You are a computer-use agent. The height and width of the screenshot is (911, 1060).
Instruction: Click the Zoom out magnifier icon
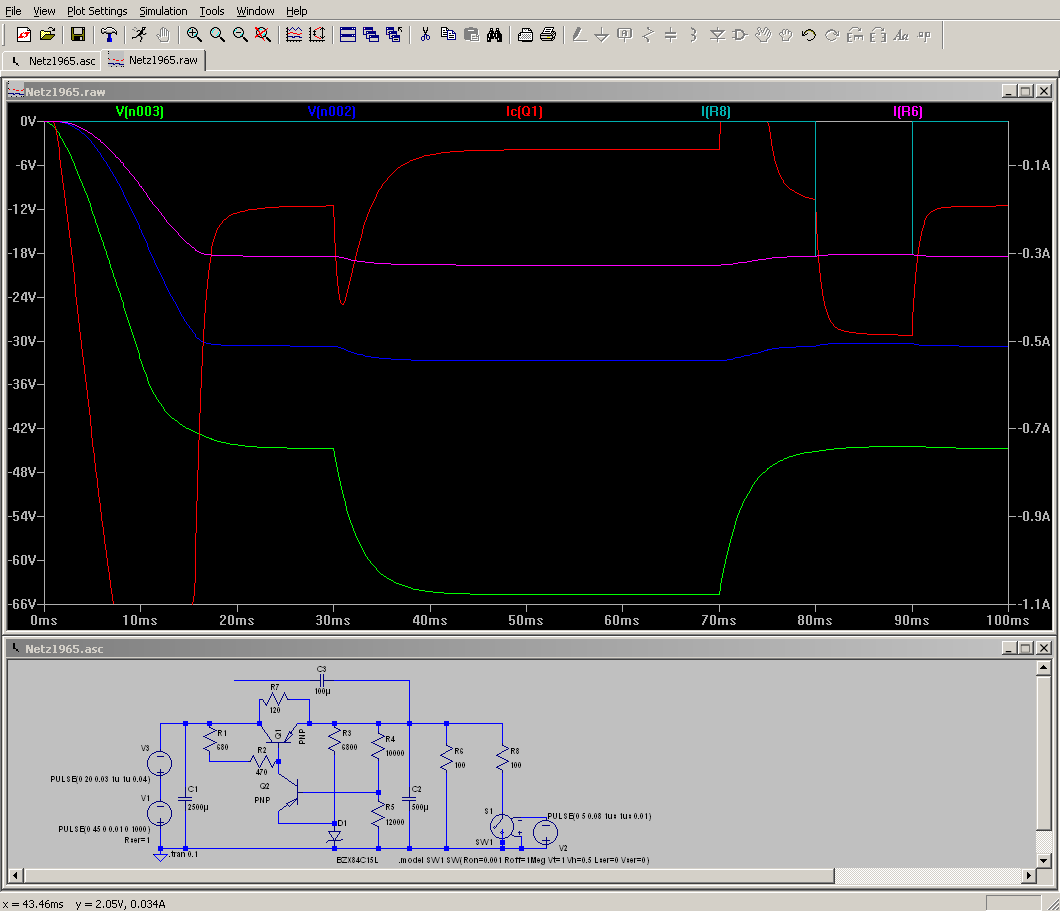tap(240, 34)
